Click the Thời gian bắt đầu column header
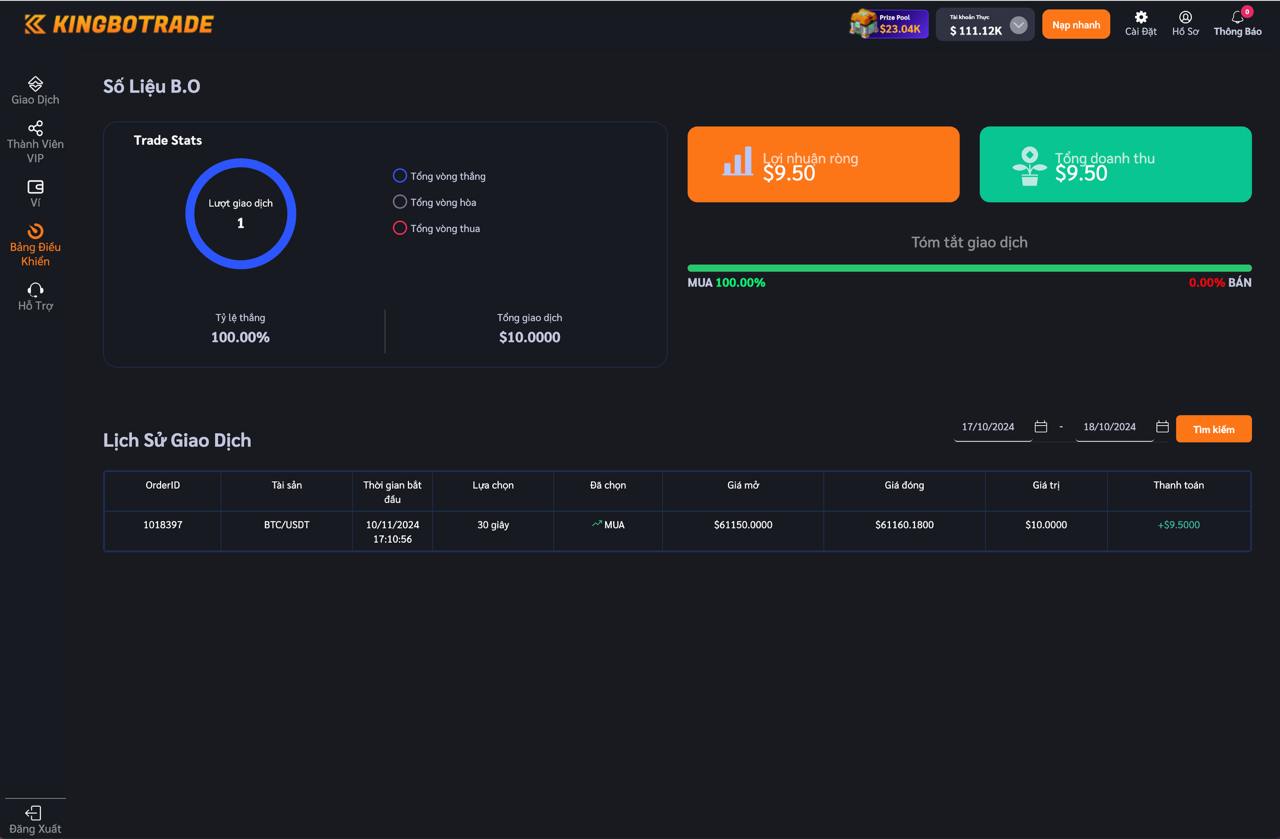1280x839 pixels. (392, 492)
